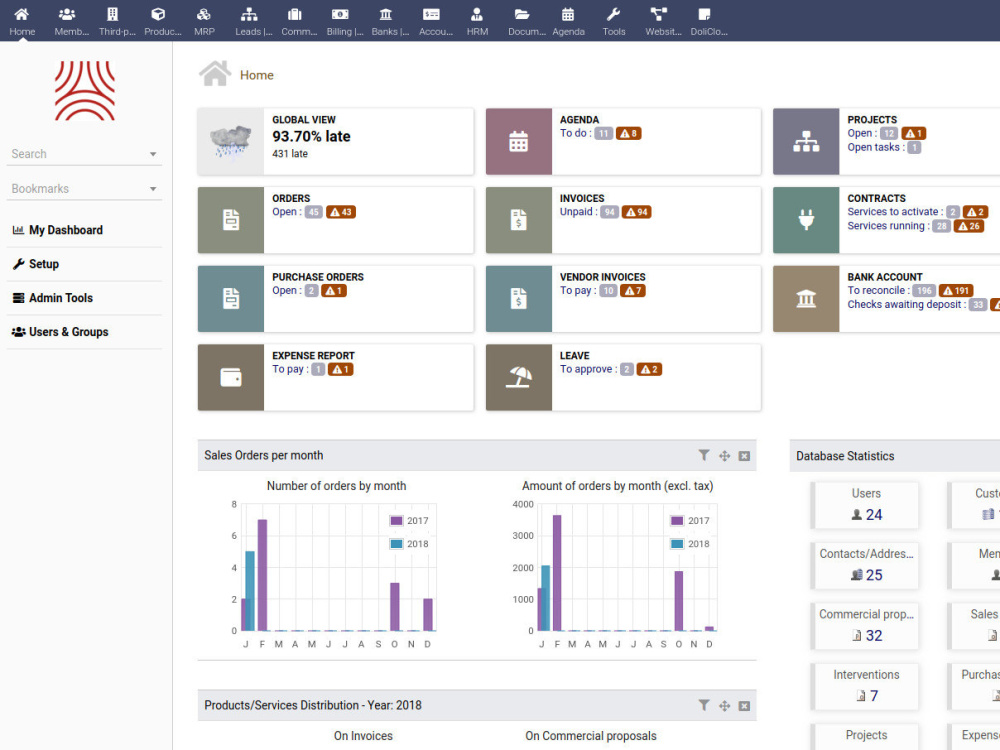
Task: Click the Leave umbrella tile icon
Action: pos(518,377)
